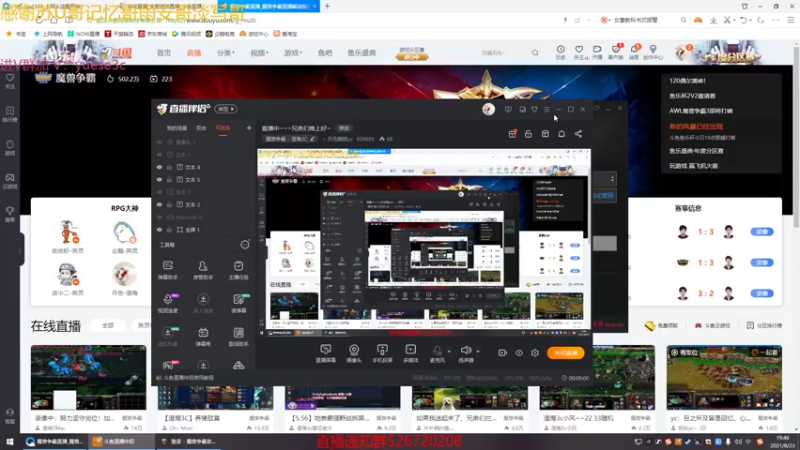Open 消息 messages icon in the site header
Screen dimensions: 800x450
[x=634, y=52]
